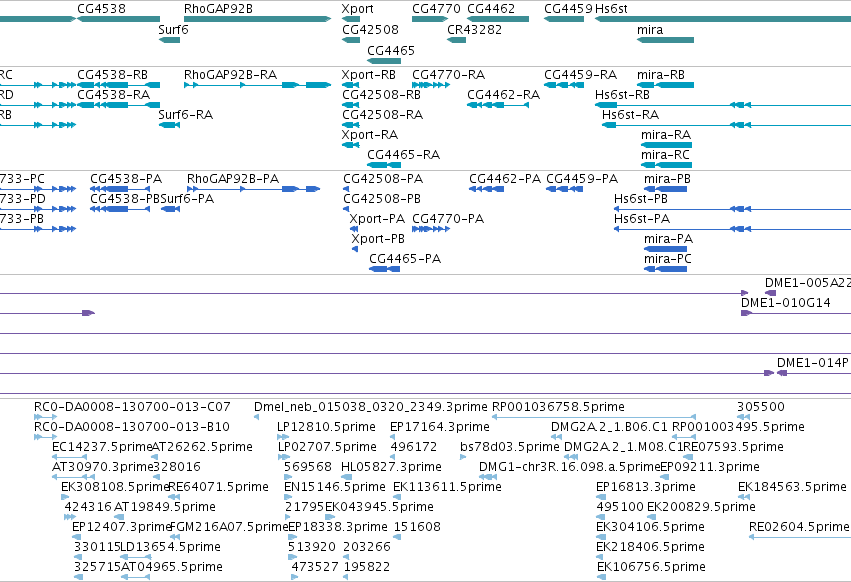Image resolution: width=851 pixels, height=582 pixels.
Task: Click EST AT26262.5prime
Action: point(202,447)
